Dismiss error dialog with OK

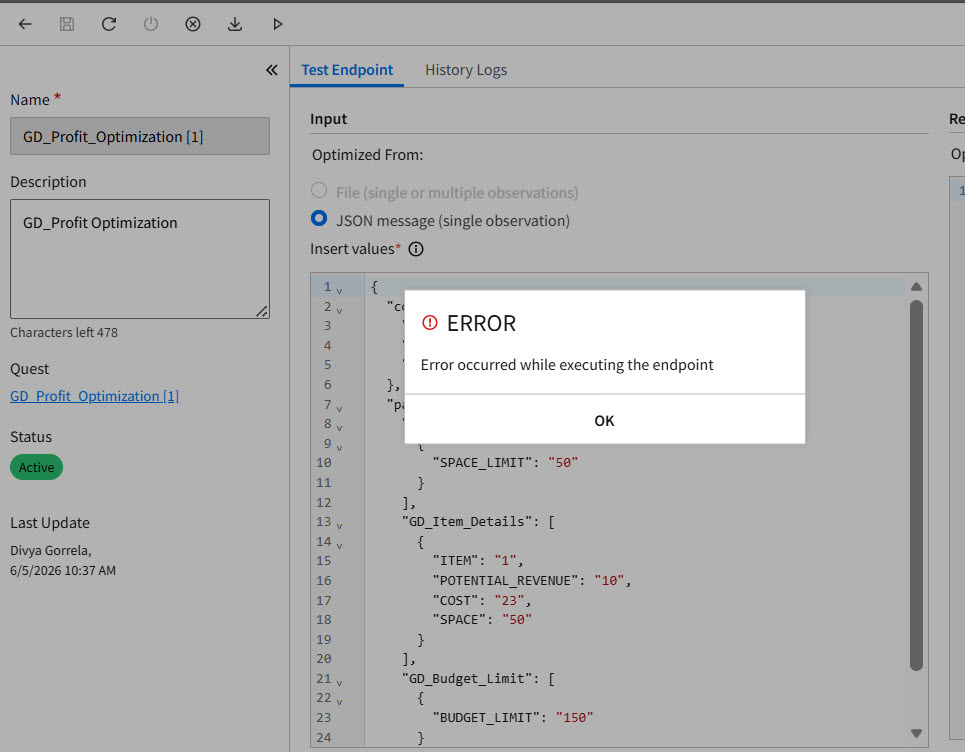tap(604, 420)
